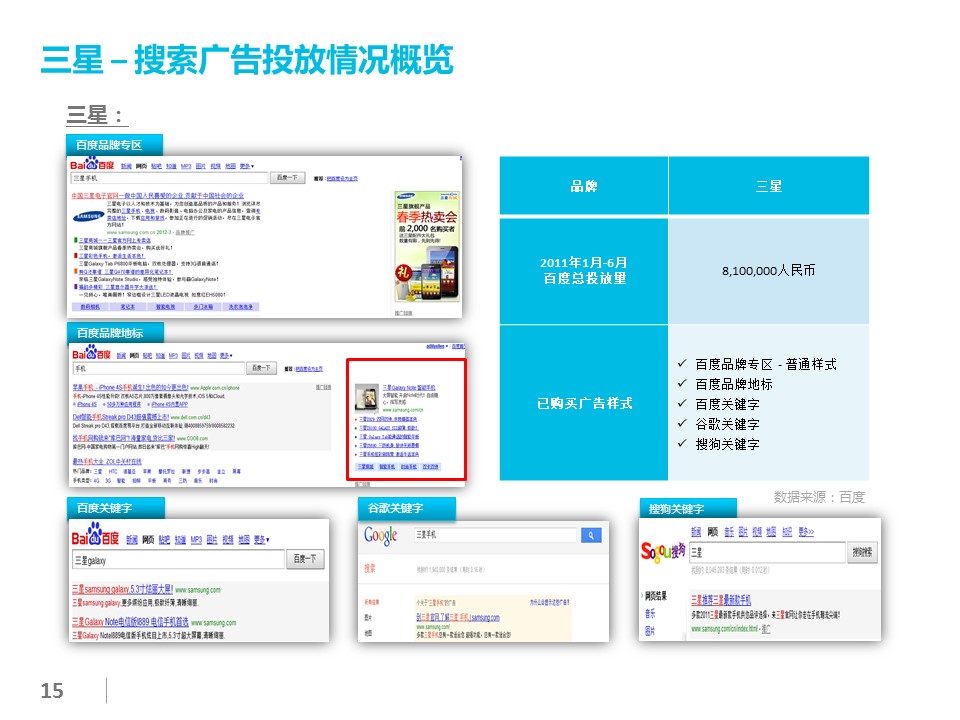Click the Sogou logo in 搜狗关键字 screenshot

tap(662, 550)
